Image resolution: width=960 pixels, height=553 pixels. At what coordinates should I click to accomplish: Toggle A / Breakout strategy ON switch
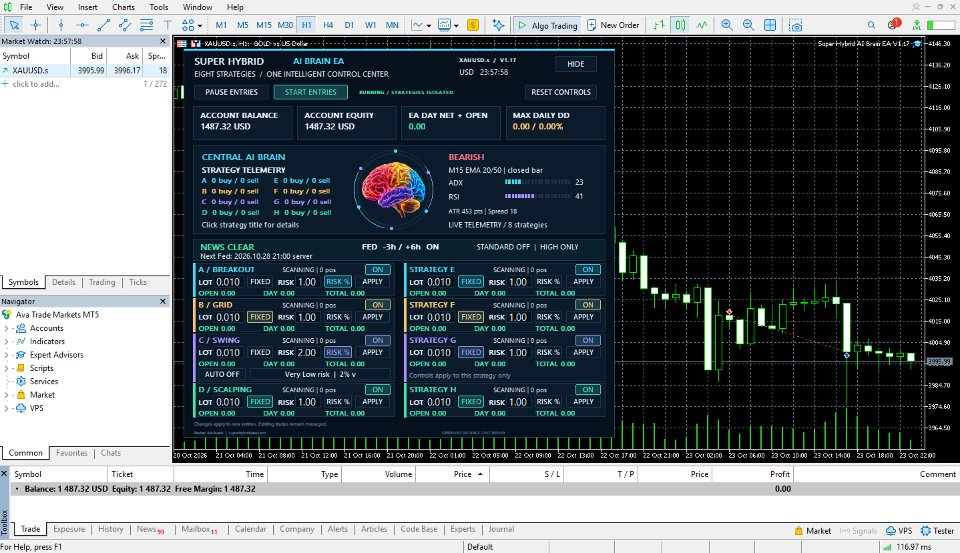tap(378, 269)
